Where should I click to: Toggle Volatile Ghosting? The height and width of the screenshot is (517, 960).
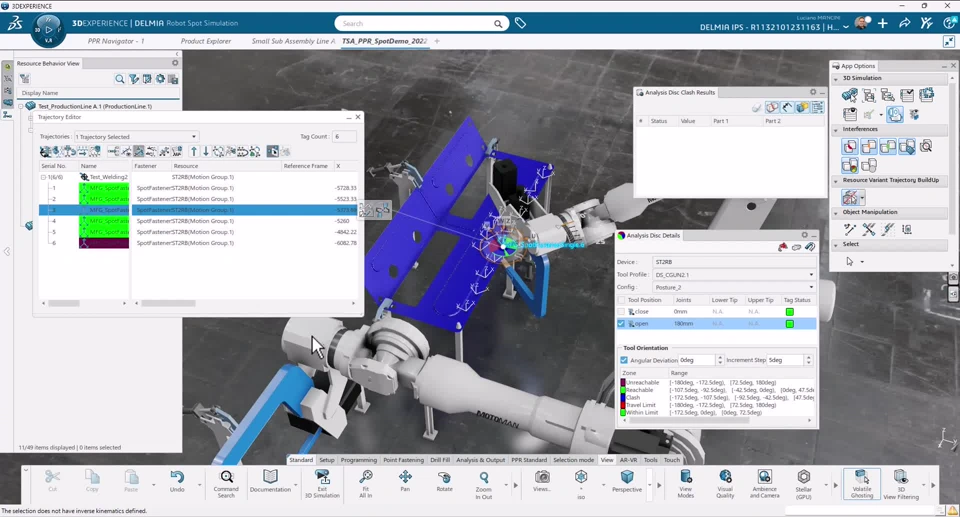coord(861,483)
